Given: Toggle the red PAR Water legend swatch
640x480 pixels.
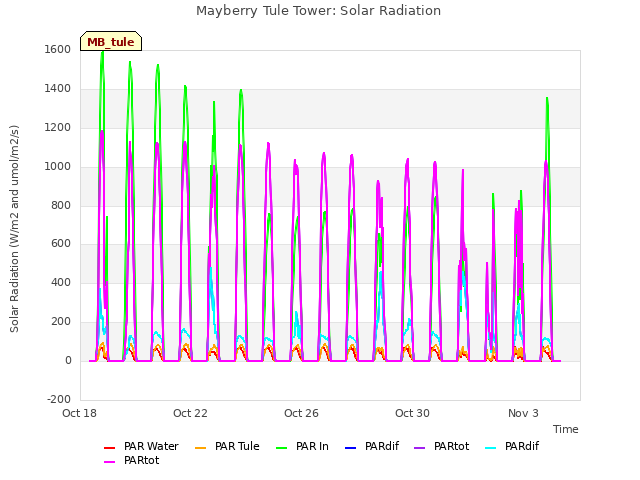Looking at the screenshot, I should pyautogui.click(x=109, y=448).
